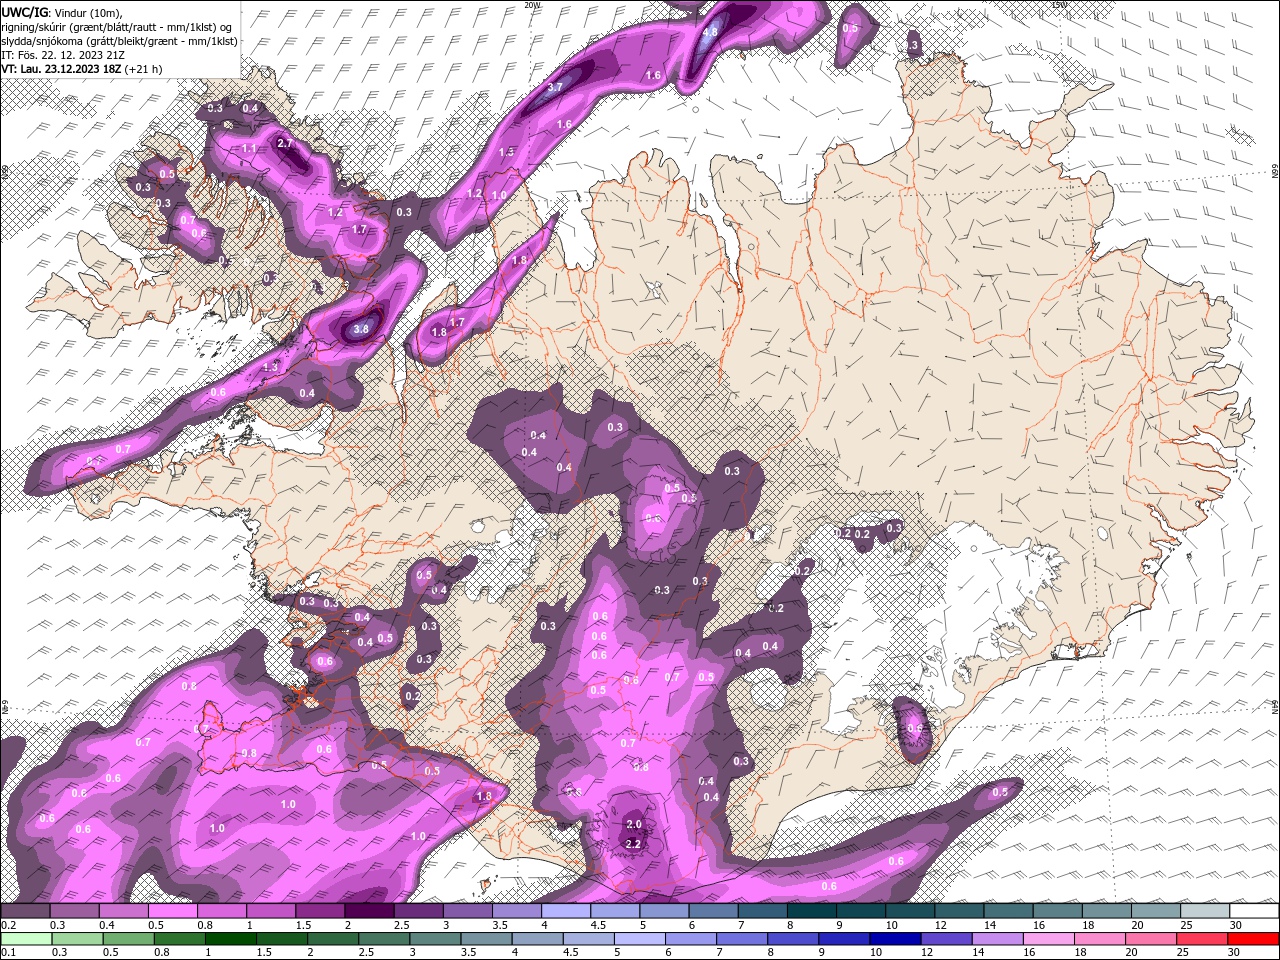The image size is (1280, 960).
Task: Click the 15W longitude label at the top
Action: click(x=1059, y=5)
